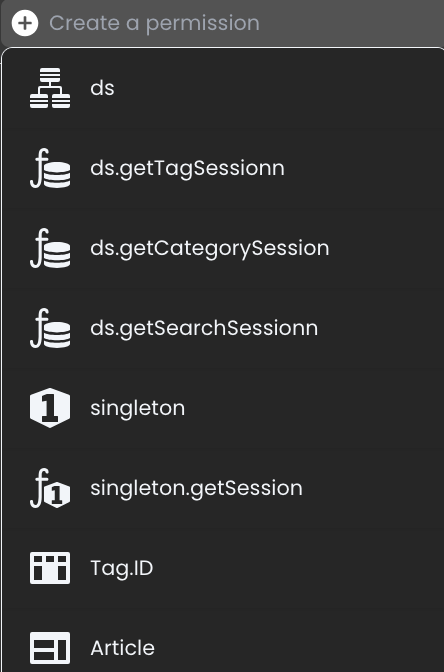Select the ds option from the list
The height and width of the screenshot is (672, 444).
click(223, 88)
